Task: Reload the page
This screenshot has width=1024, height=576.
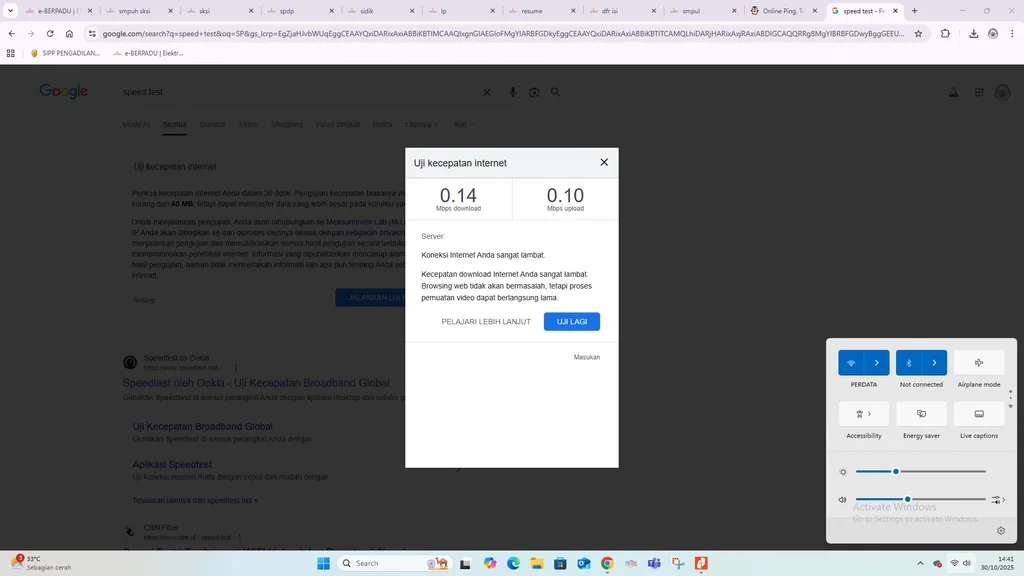Action: pos(49,33)
